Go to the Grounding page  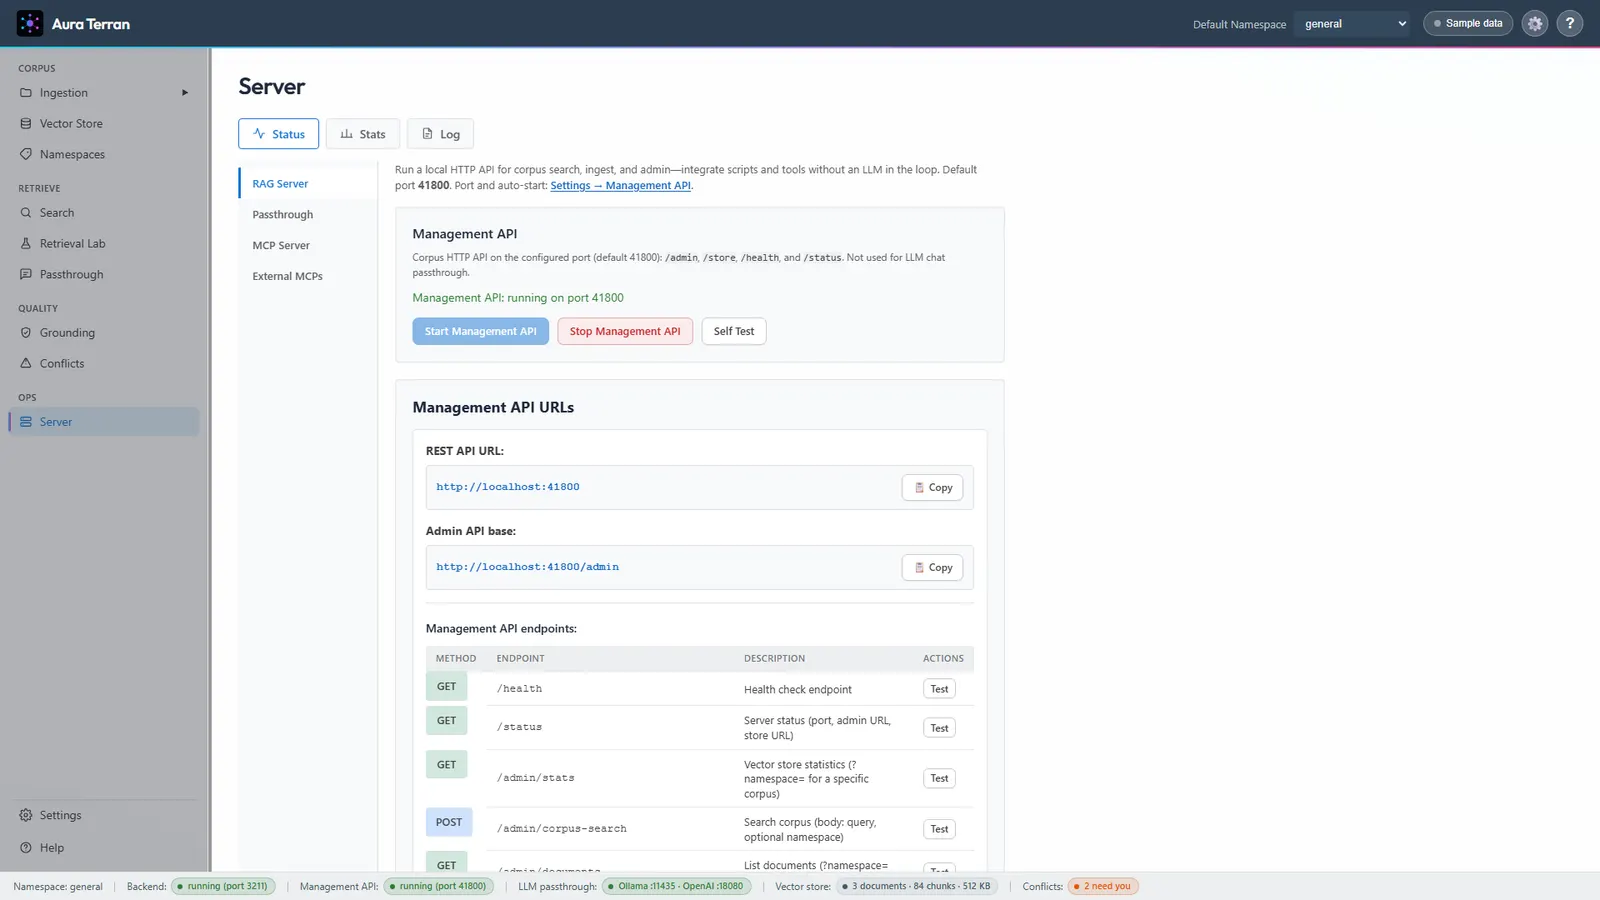coord(104,333)
